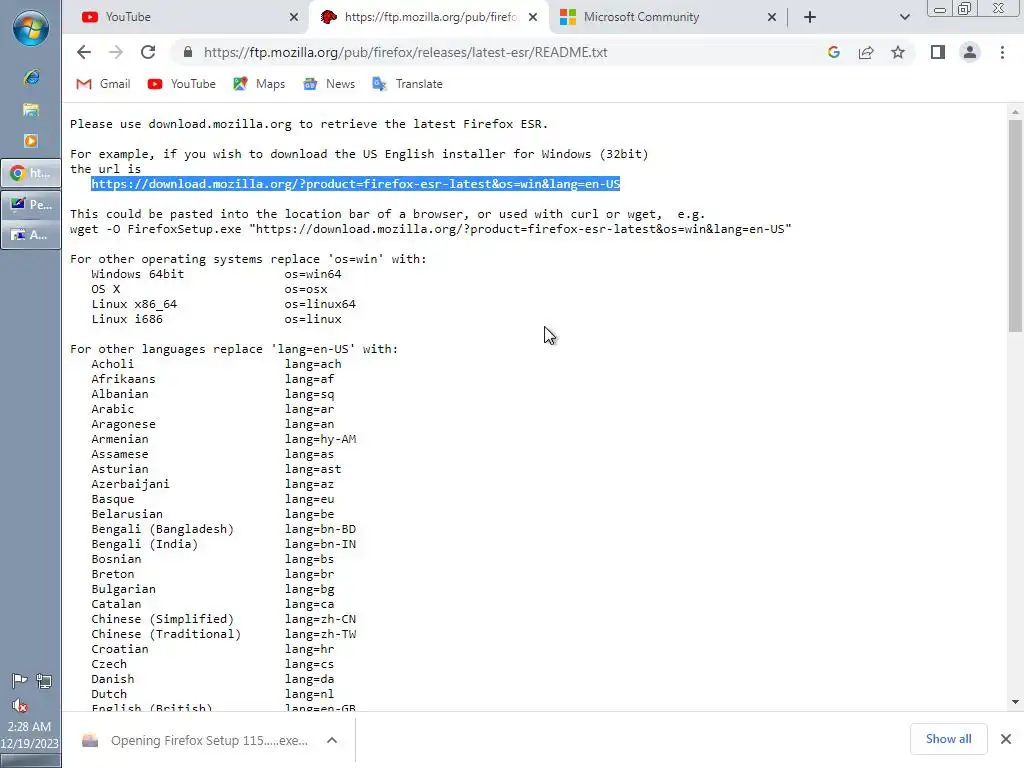Close the ftp.mozilla.org tab
The height and width of the screenshot is (768, 1024).
[x=533, y=18]
